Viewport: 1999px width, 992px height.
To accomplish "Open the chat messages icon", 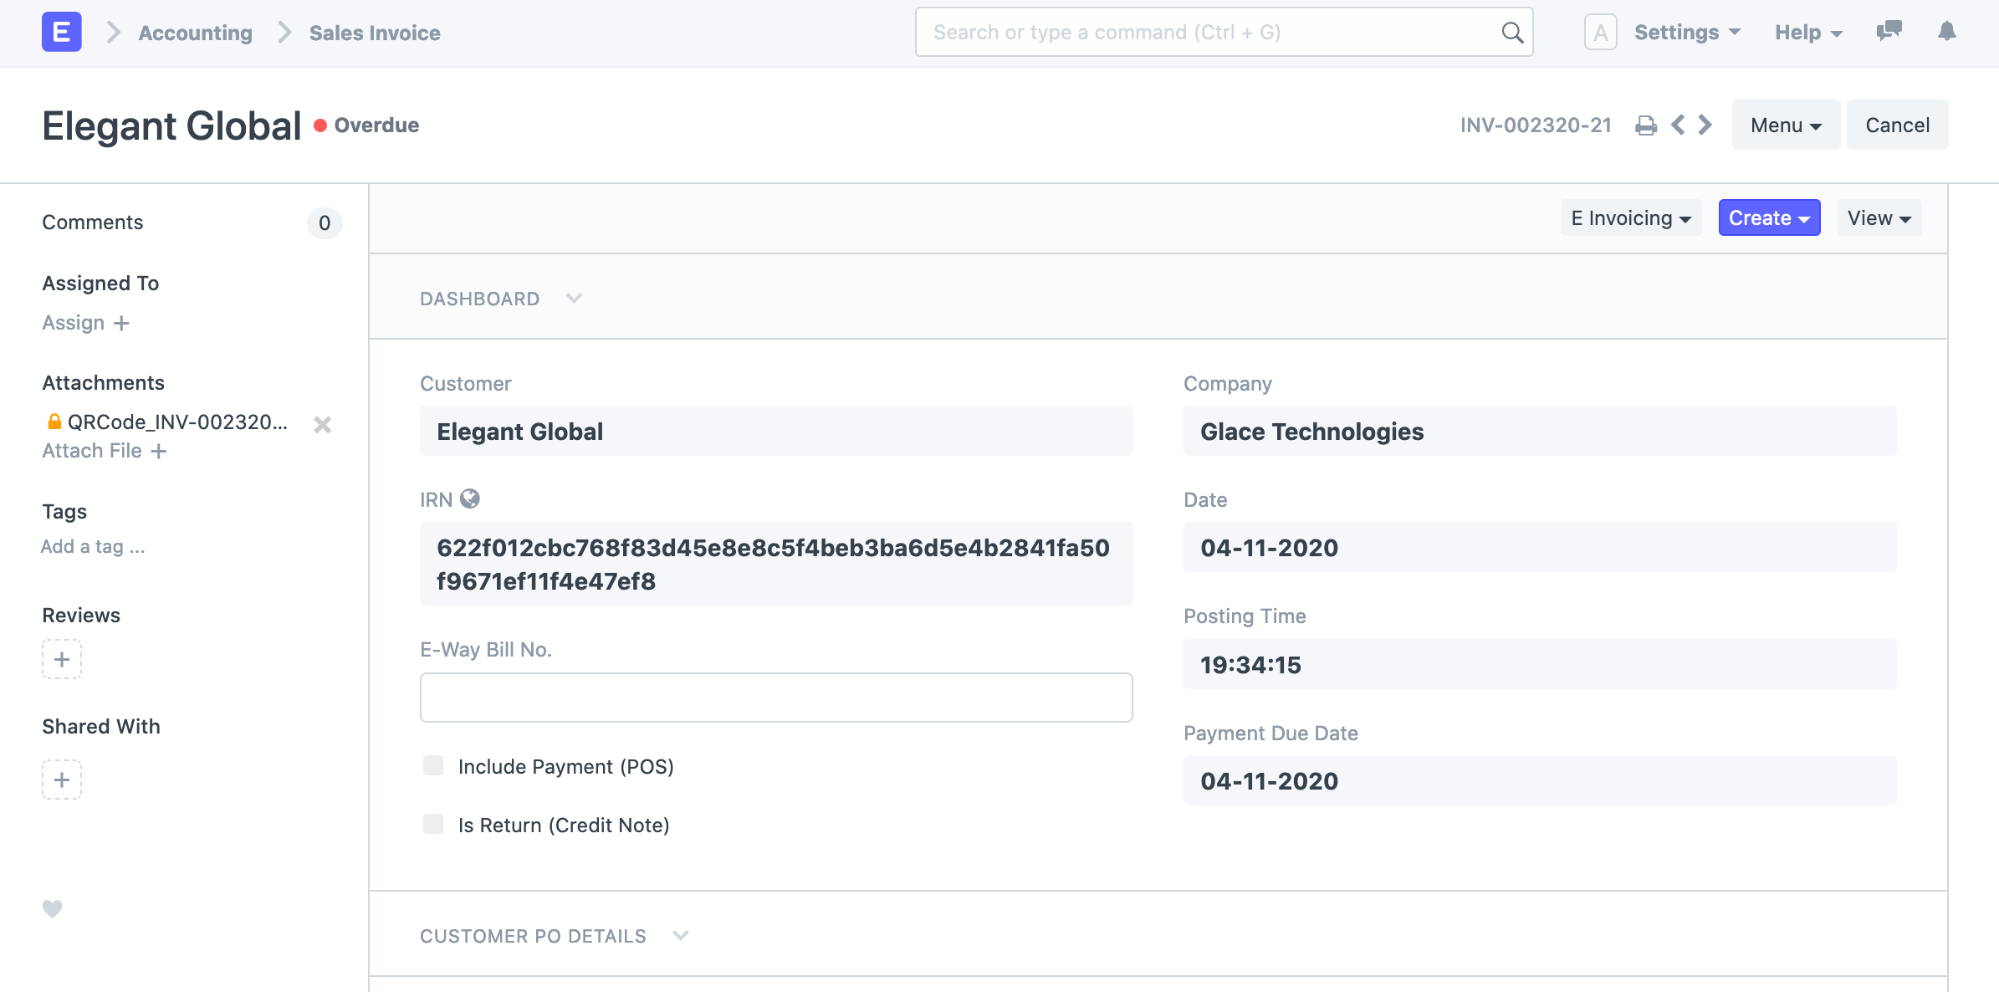I will [x=1888, y=31].
